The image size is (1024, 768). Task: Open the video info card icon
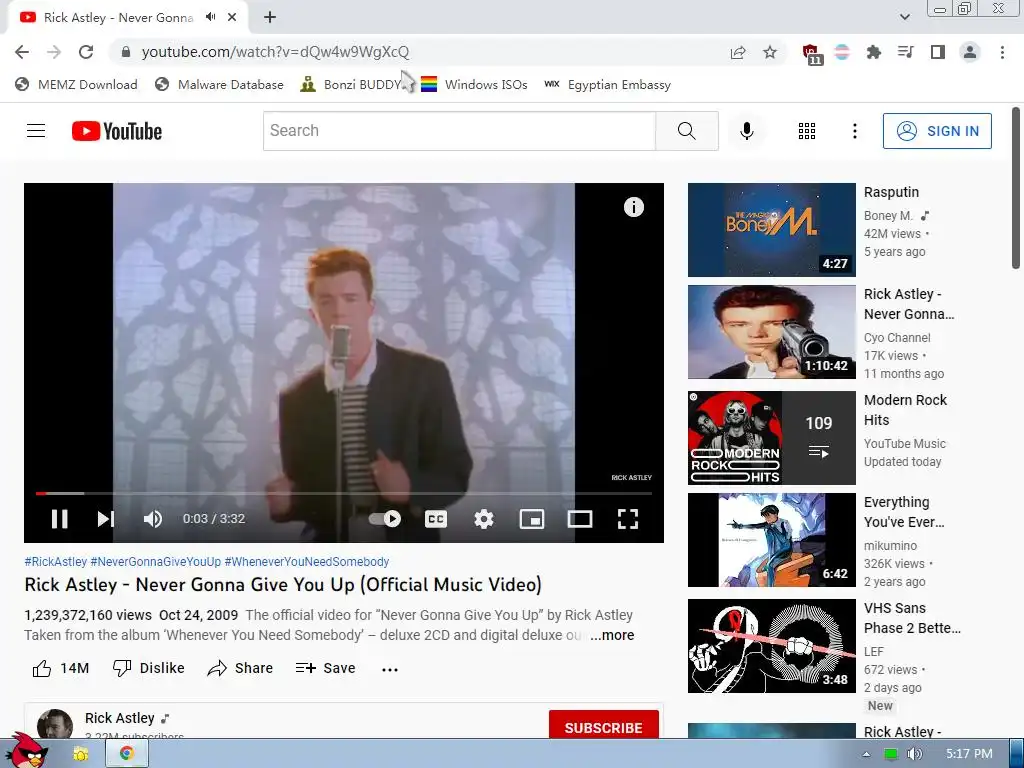[633, 207]
